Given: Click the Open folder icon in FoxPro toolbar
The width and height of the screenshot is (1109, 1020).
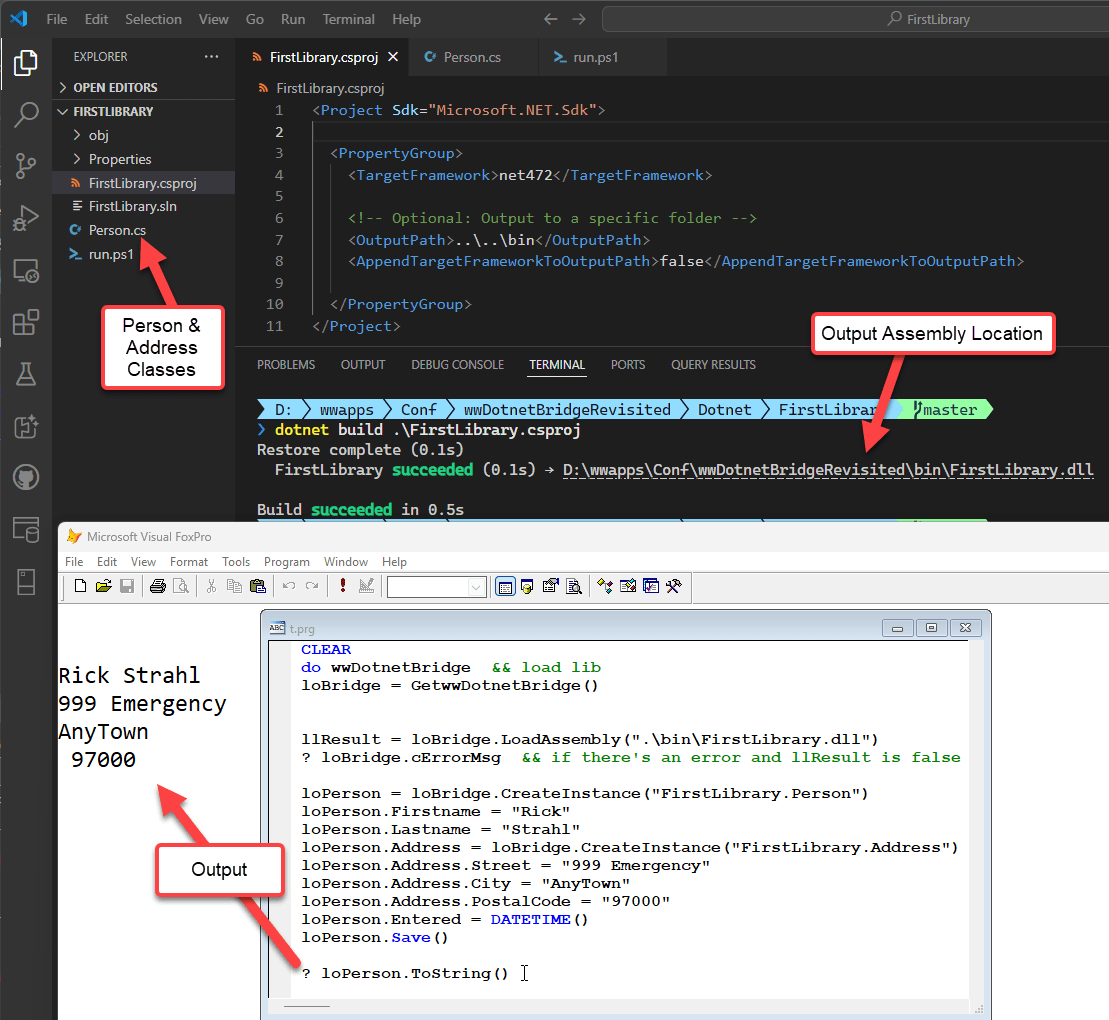Looking at the screenshot, I should click(103, 587).
